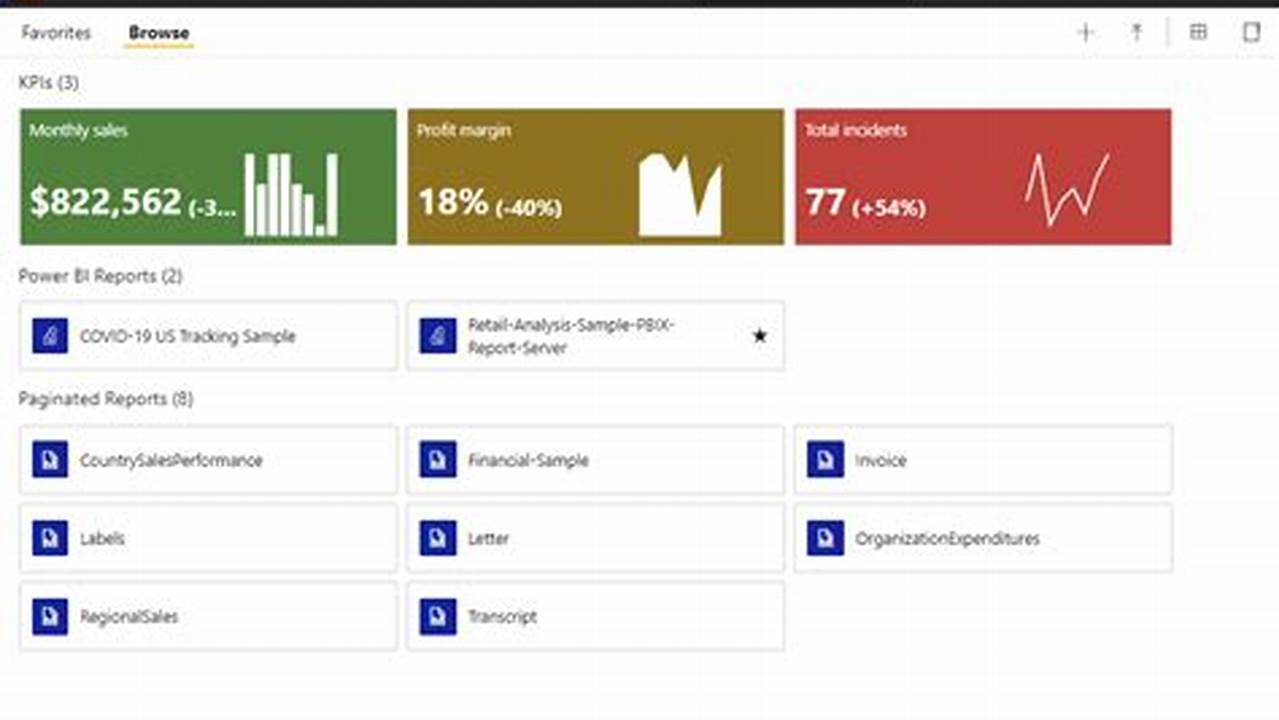Open the RegionalSales report
The width and height of the screenshot is (1279, 720).
[x=128, y=616]
